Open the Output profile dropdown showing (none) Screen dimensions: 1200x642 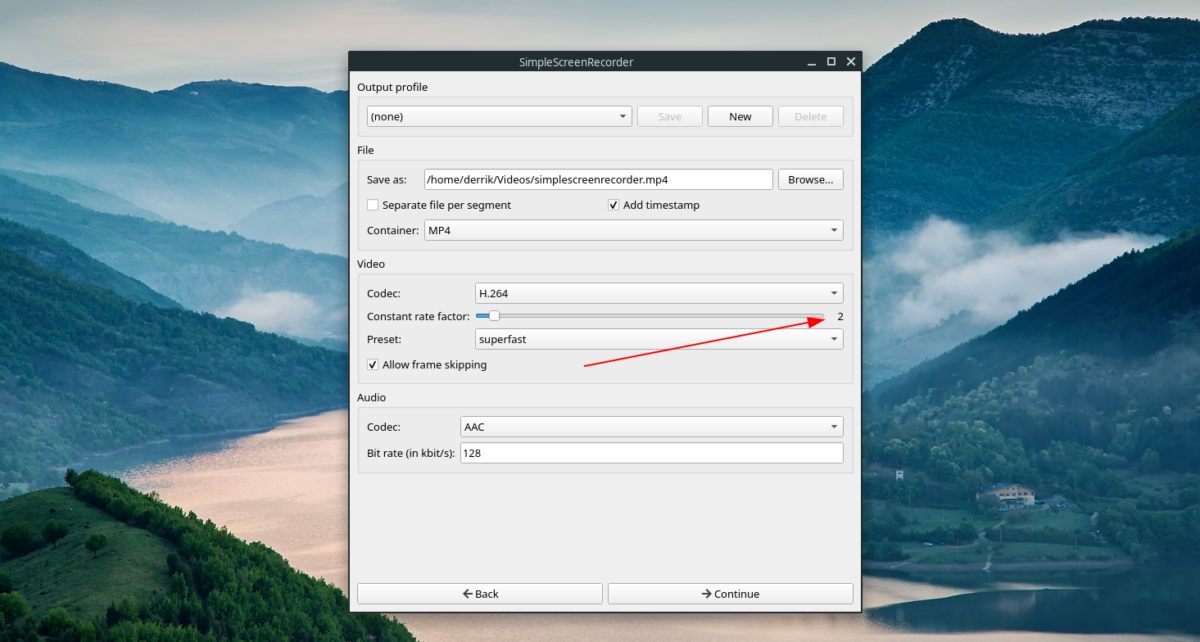pyautogui.click(x=499, y=117)
